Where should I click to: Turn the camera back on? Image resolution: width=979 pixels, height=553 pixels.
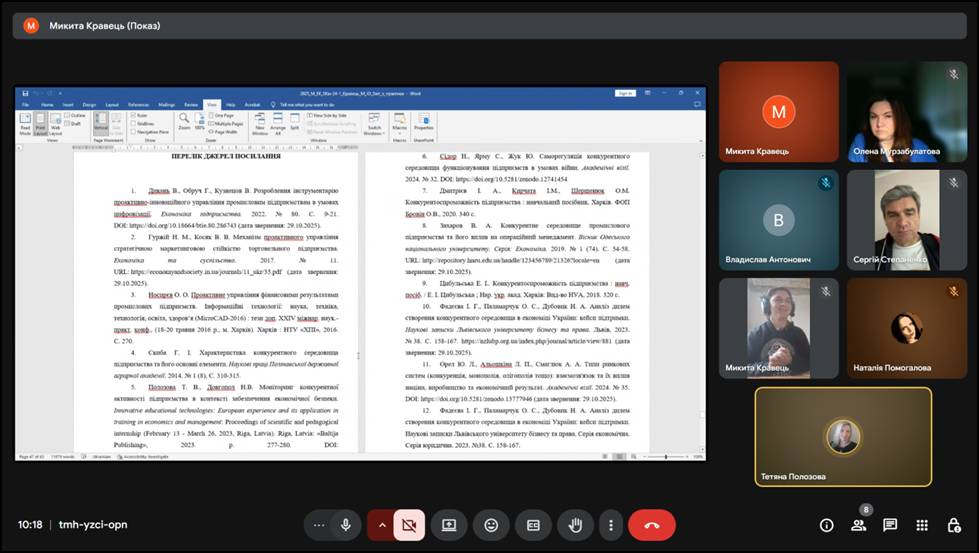pos(408,525)
